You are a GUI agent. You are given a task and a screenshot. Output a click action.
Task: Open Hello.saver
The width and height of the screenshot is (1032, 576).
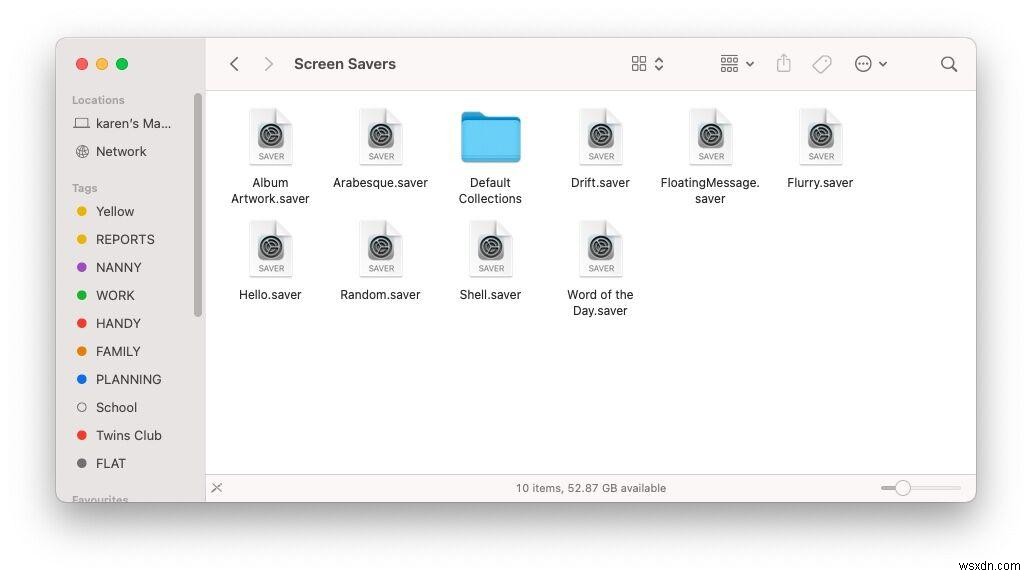[x=270, y=249]
